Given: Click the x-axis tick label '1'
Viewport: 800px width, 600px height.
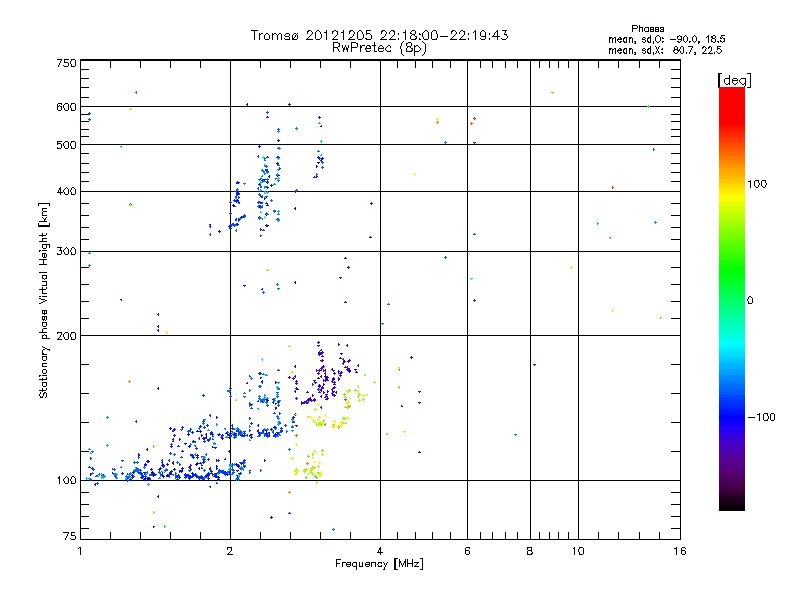Looking at the screenshot, I should [80, 551].
